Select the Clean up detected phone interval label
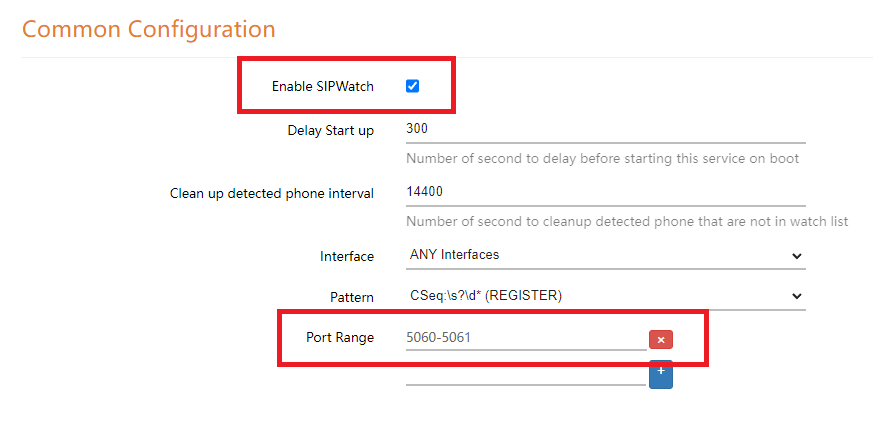Viewport: 873px width, 424px height. tap(272, 193)
